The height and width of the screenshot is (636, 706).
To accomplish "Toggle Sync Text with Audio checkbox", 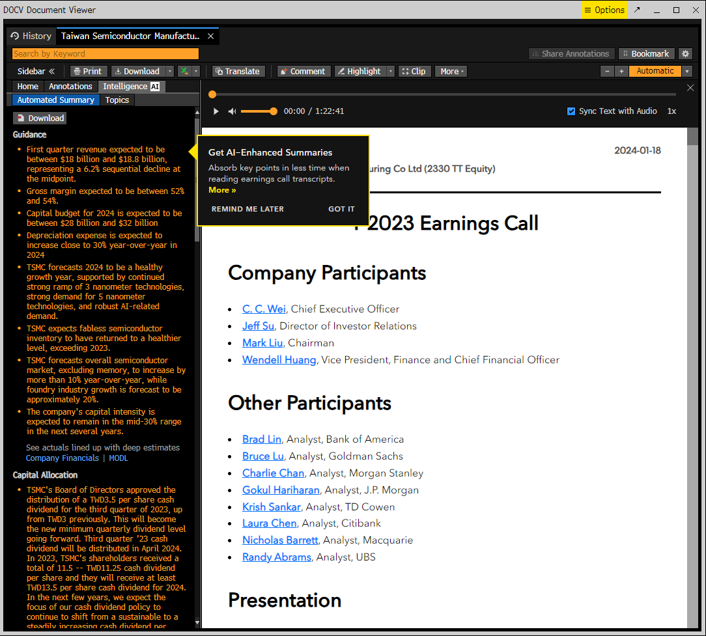I will 571,112.
